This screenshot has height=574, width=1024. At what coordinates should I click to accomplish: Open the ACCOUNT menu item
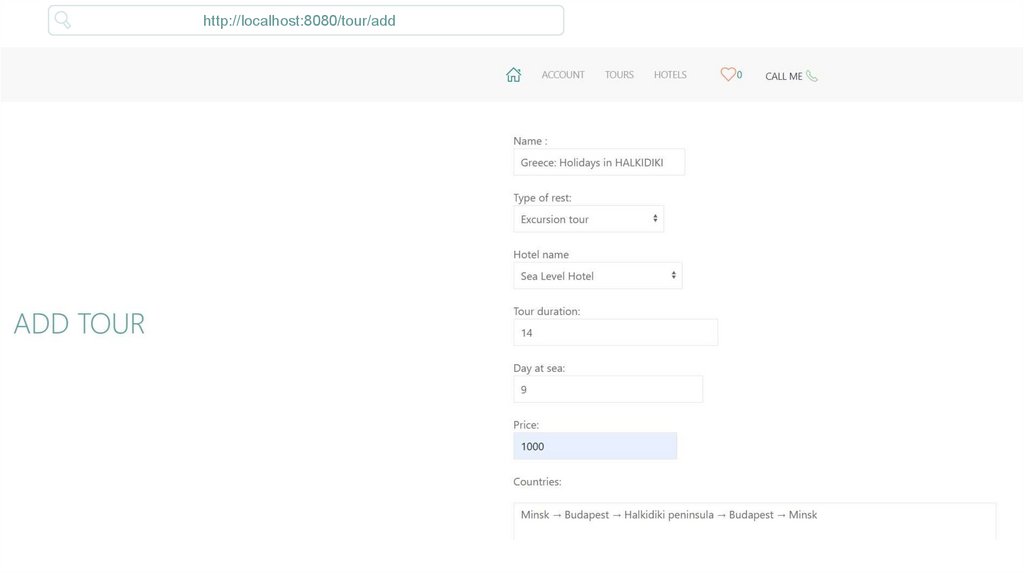point(563,75)
